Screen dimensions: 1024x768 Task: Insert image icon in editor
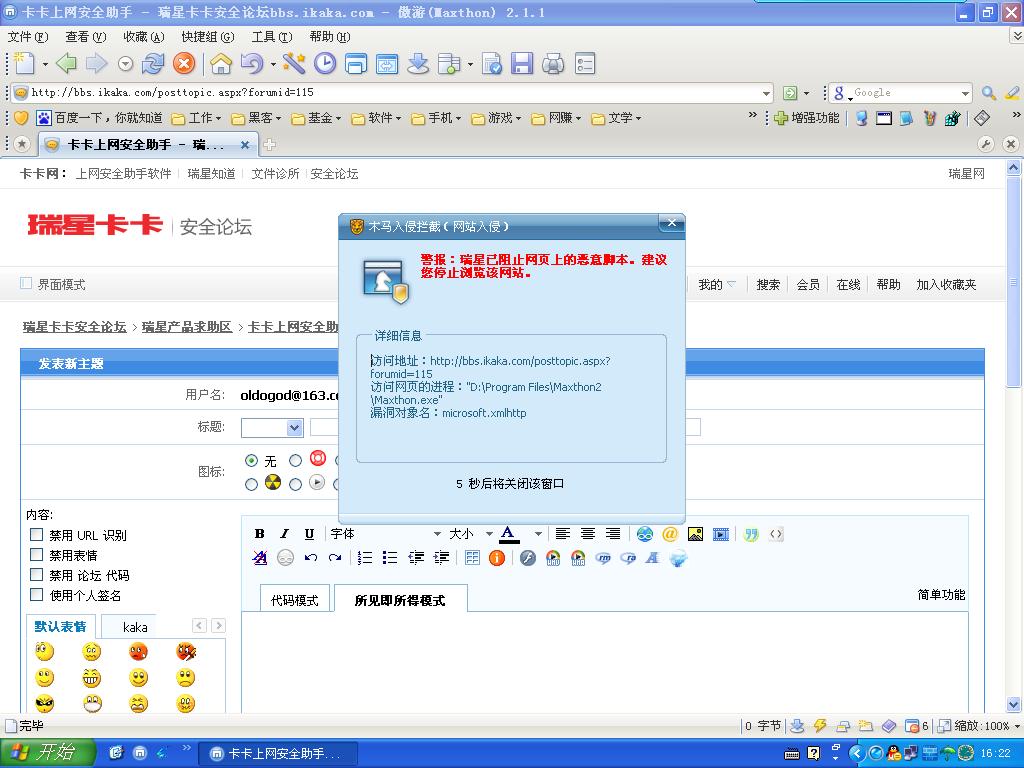pos(696,534)
